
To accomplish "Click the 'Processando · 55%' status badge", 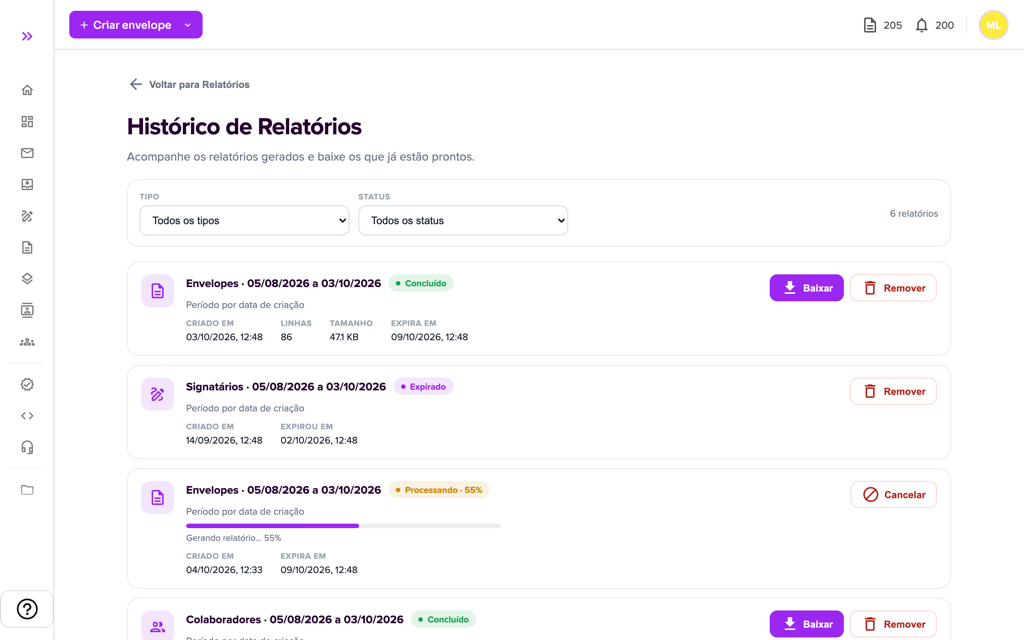I will point(439,490).
